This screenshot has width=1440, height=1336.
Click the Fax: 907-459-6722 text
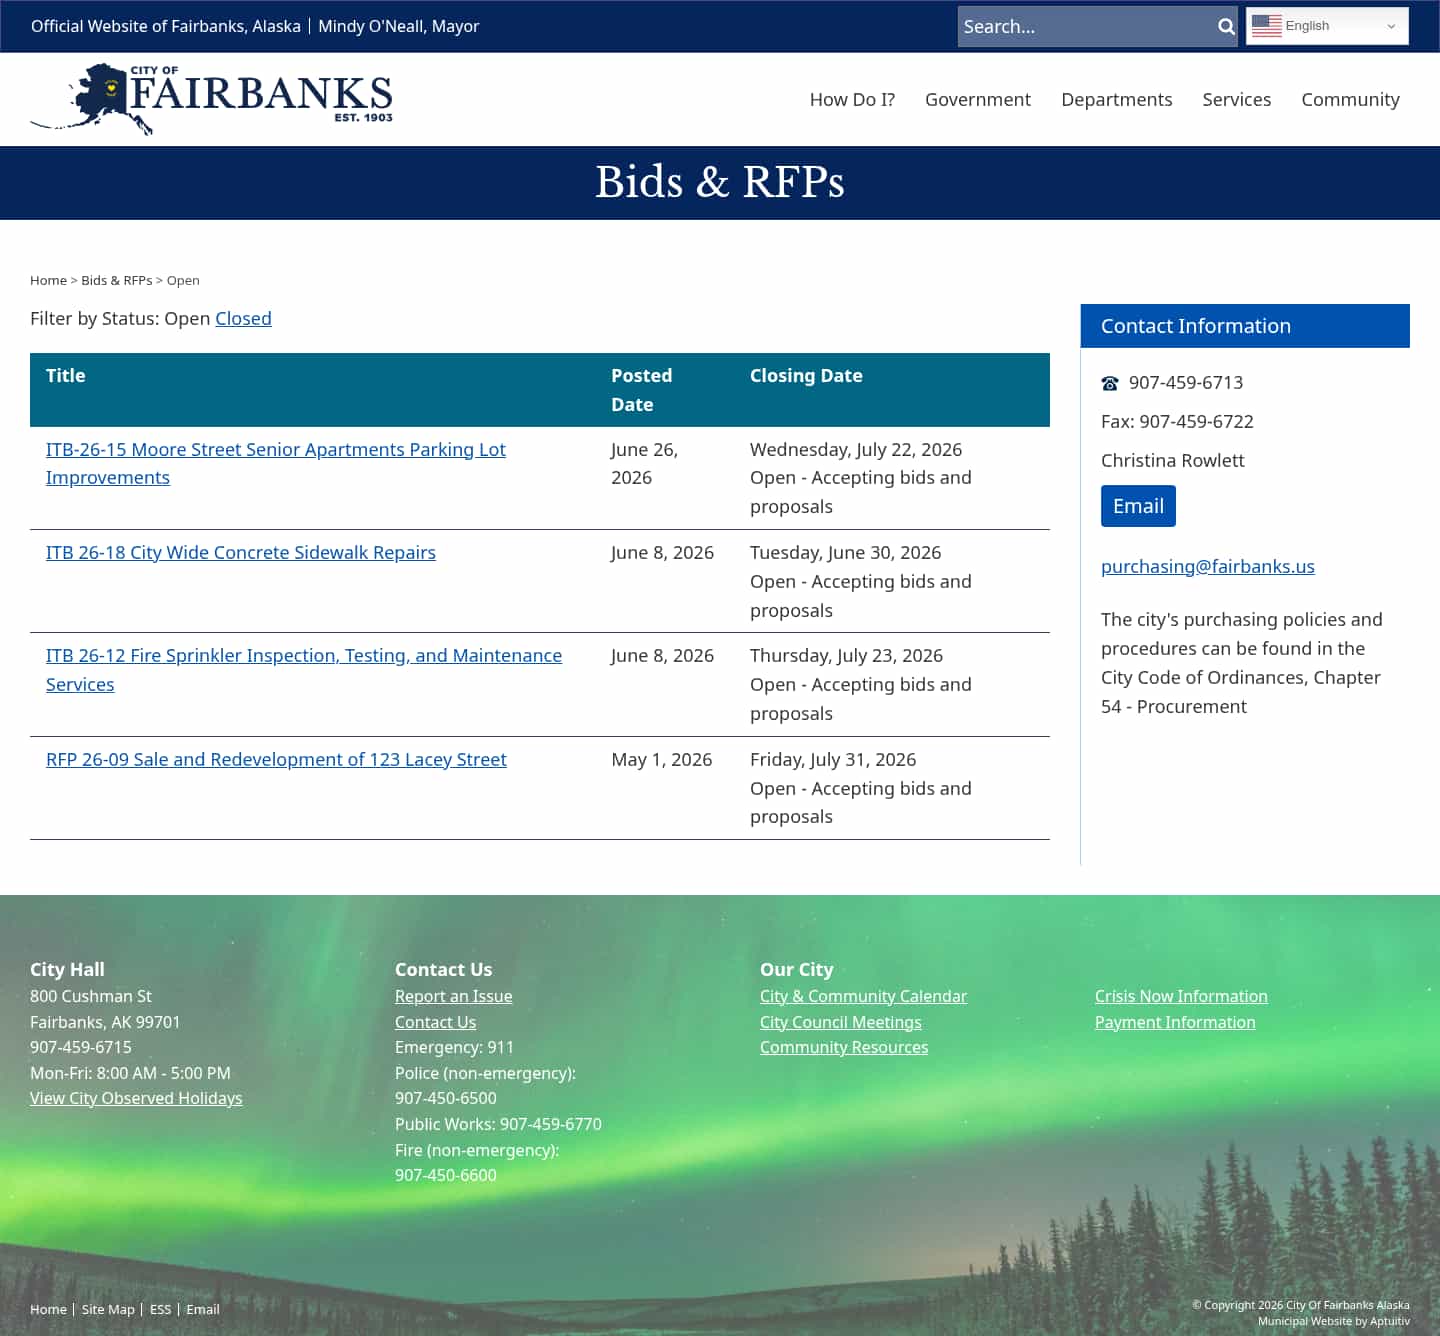[x=1177, y=422]
